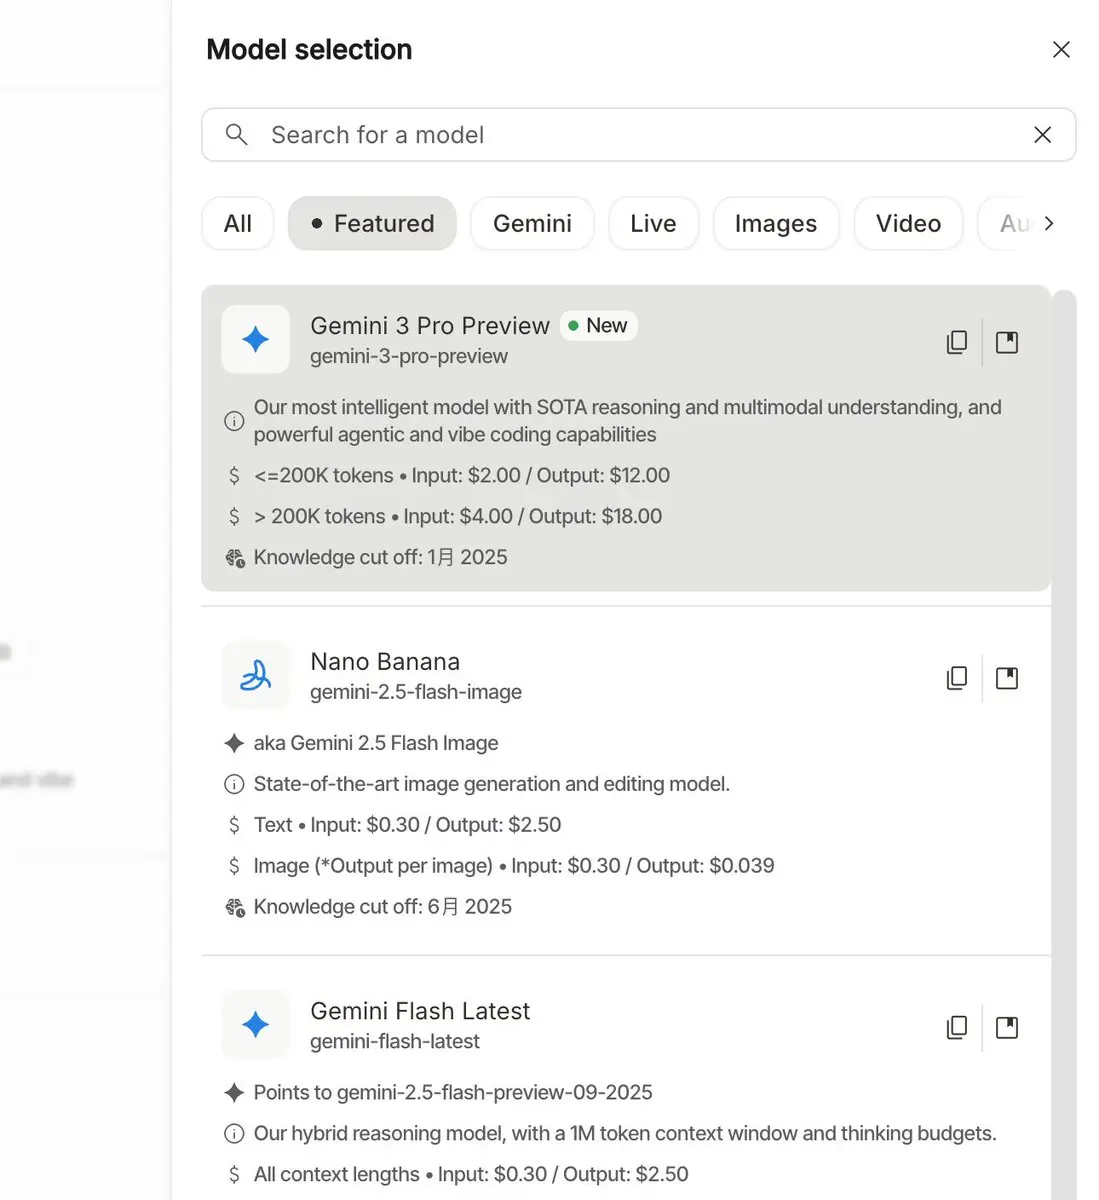Open Gemini 3 Pro Preview documentation icon
Image resolution: width=1099 pixels, height=1200 pixels.
click(x=1007, y=342)
